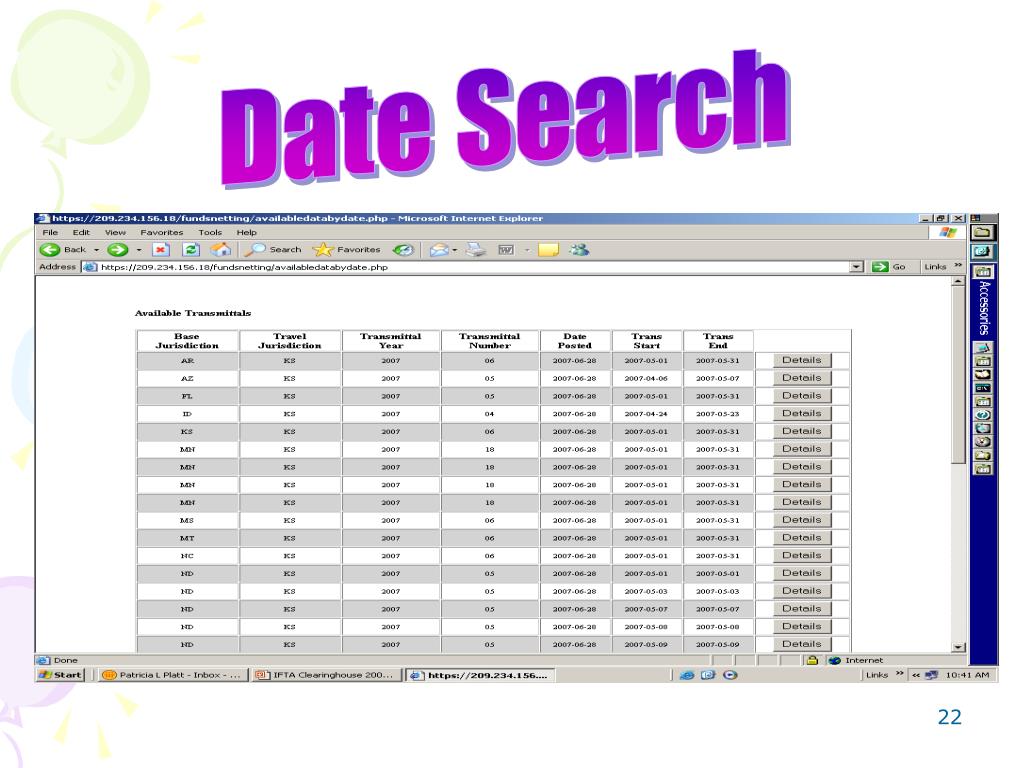Click the Date Posted column header

[x=575, y=341]
